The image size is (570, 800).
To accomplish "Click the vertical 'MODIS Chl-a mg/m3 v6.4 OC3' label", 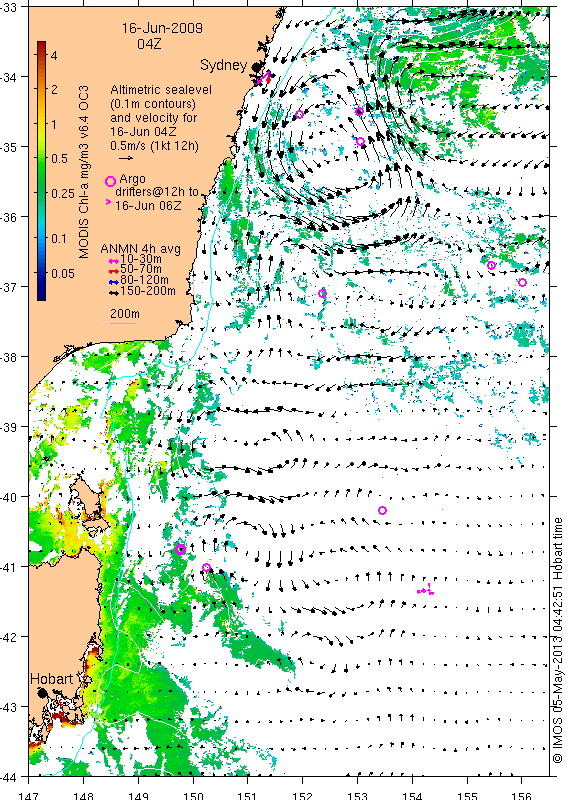I will click(x=84, y=172).
